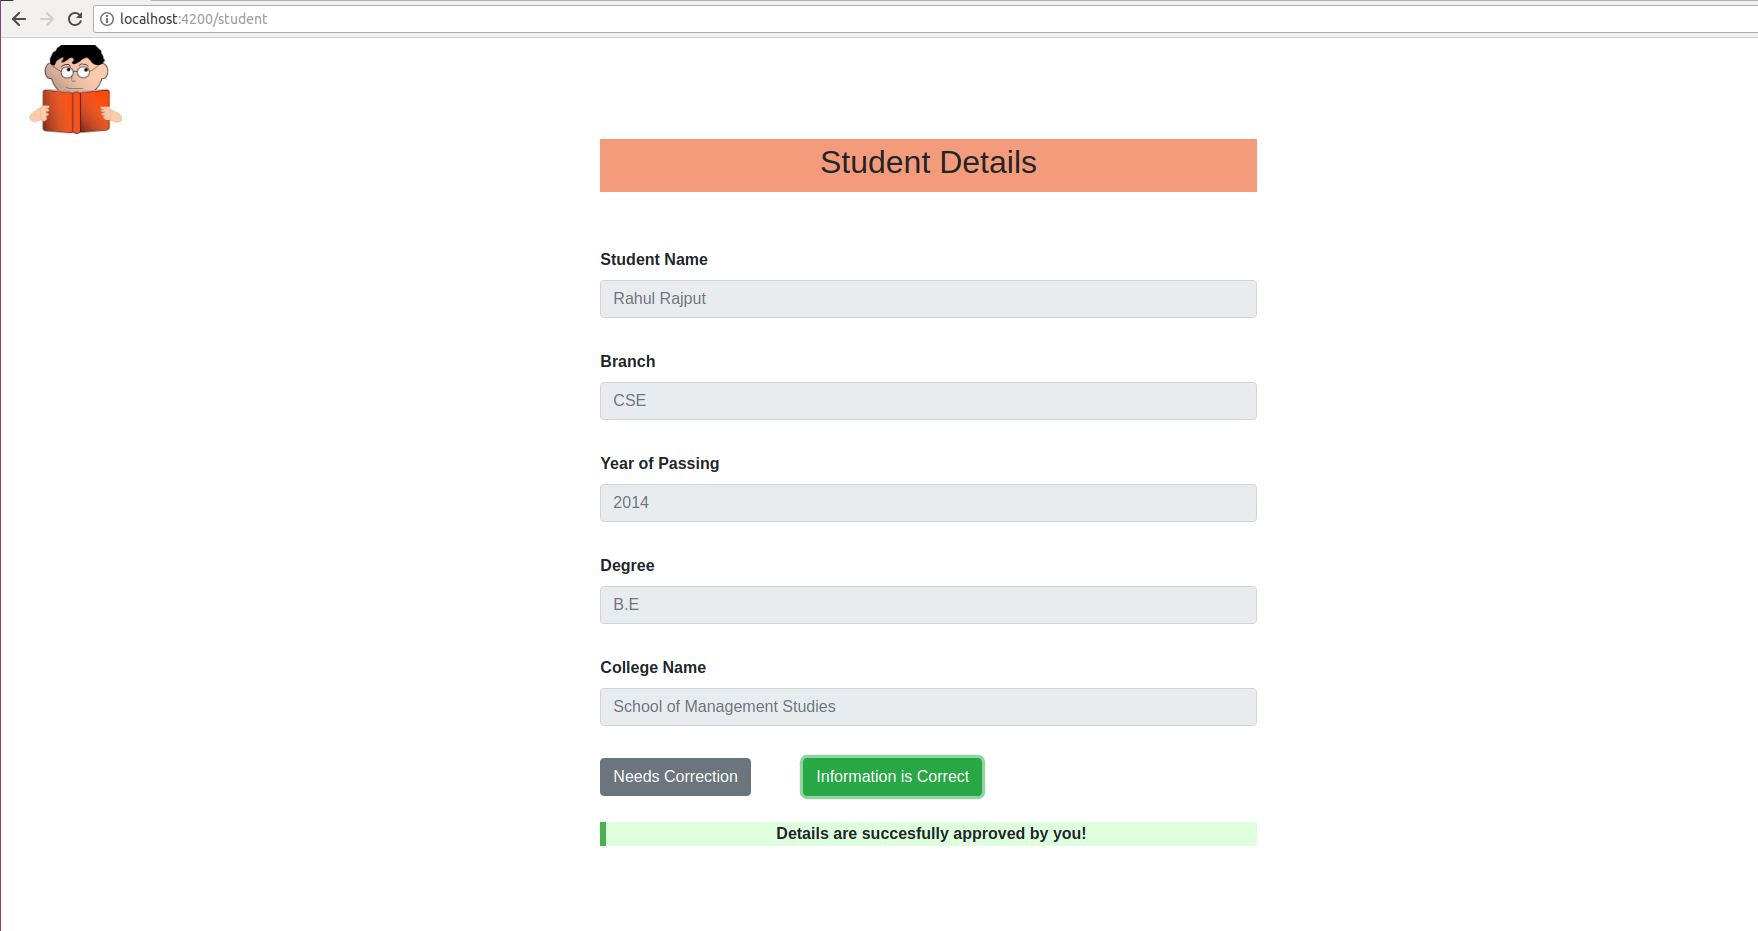The height and width of the screenshot is (931, 1758).
Task: Click the College Name input field
Action: point(928,706)
